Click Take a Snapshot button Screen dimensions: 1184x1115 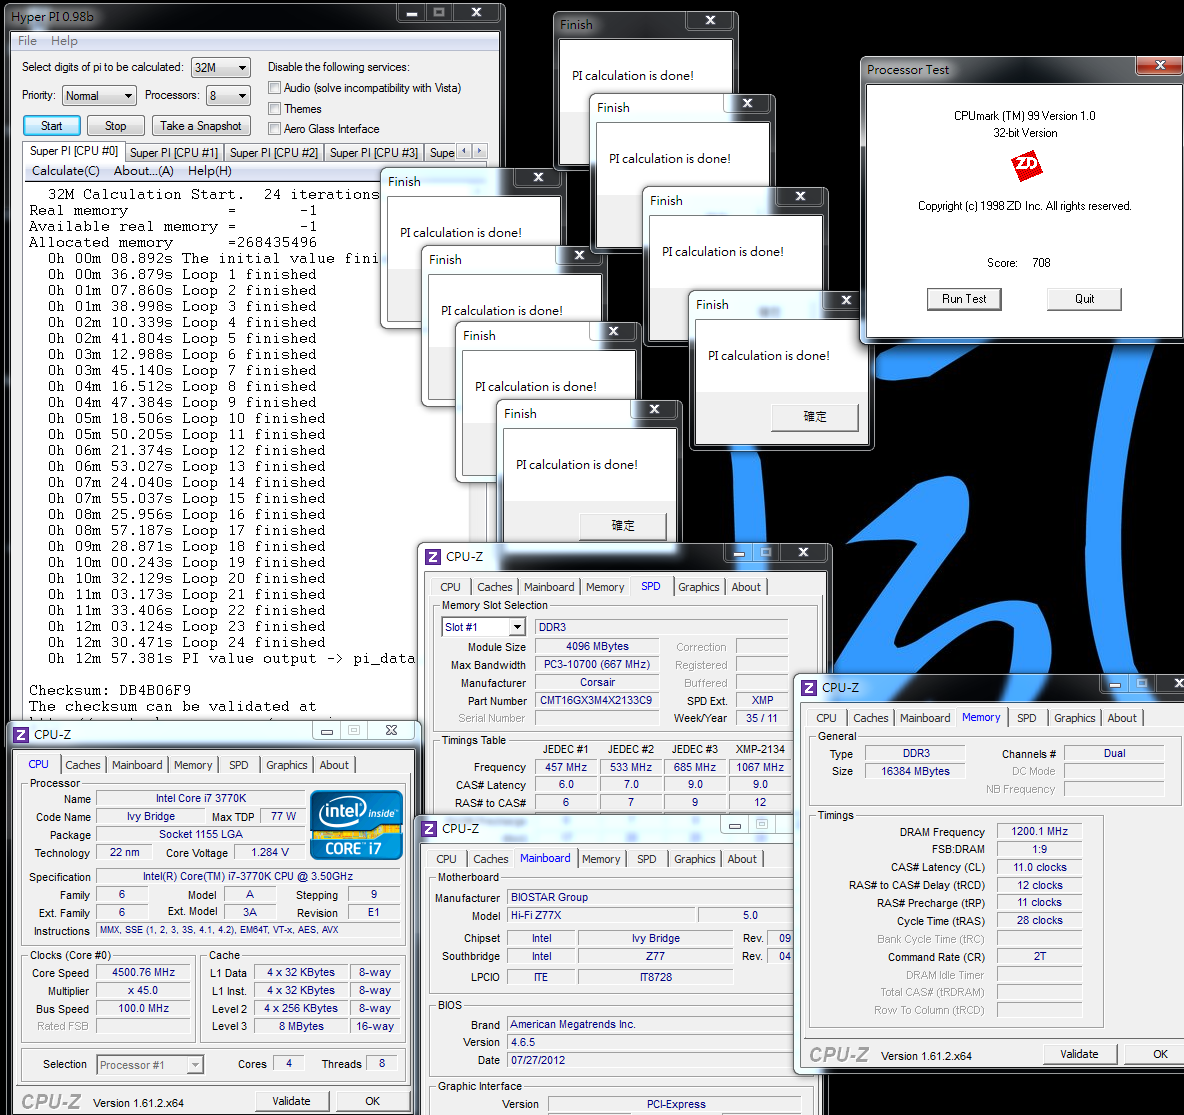tap(201, 126)
